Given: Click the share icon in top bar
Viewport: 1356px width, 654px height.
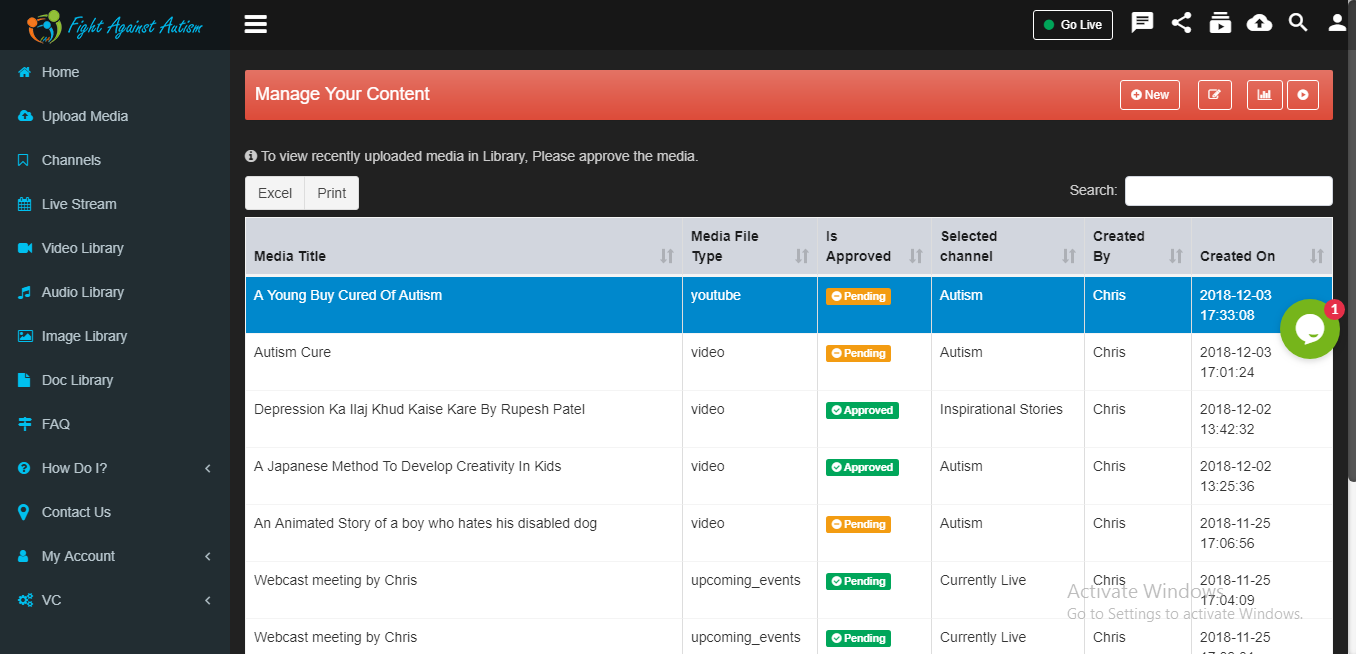Looking at the screenshot, I should pos(1181,23).
